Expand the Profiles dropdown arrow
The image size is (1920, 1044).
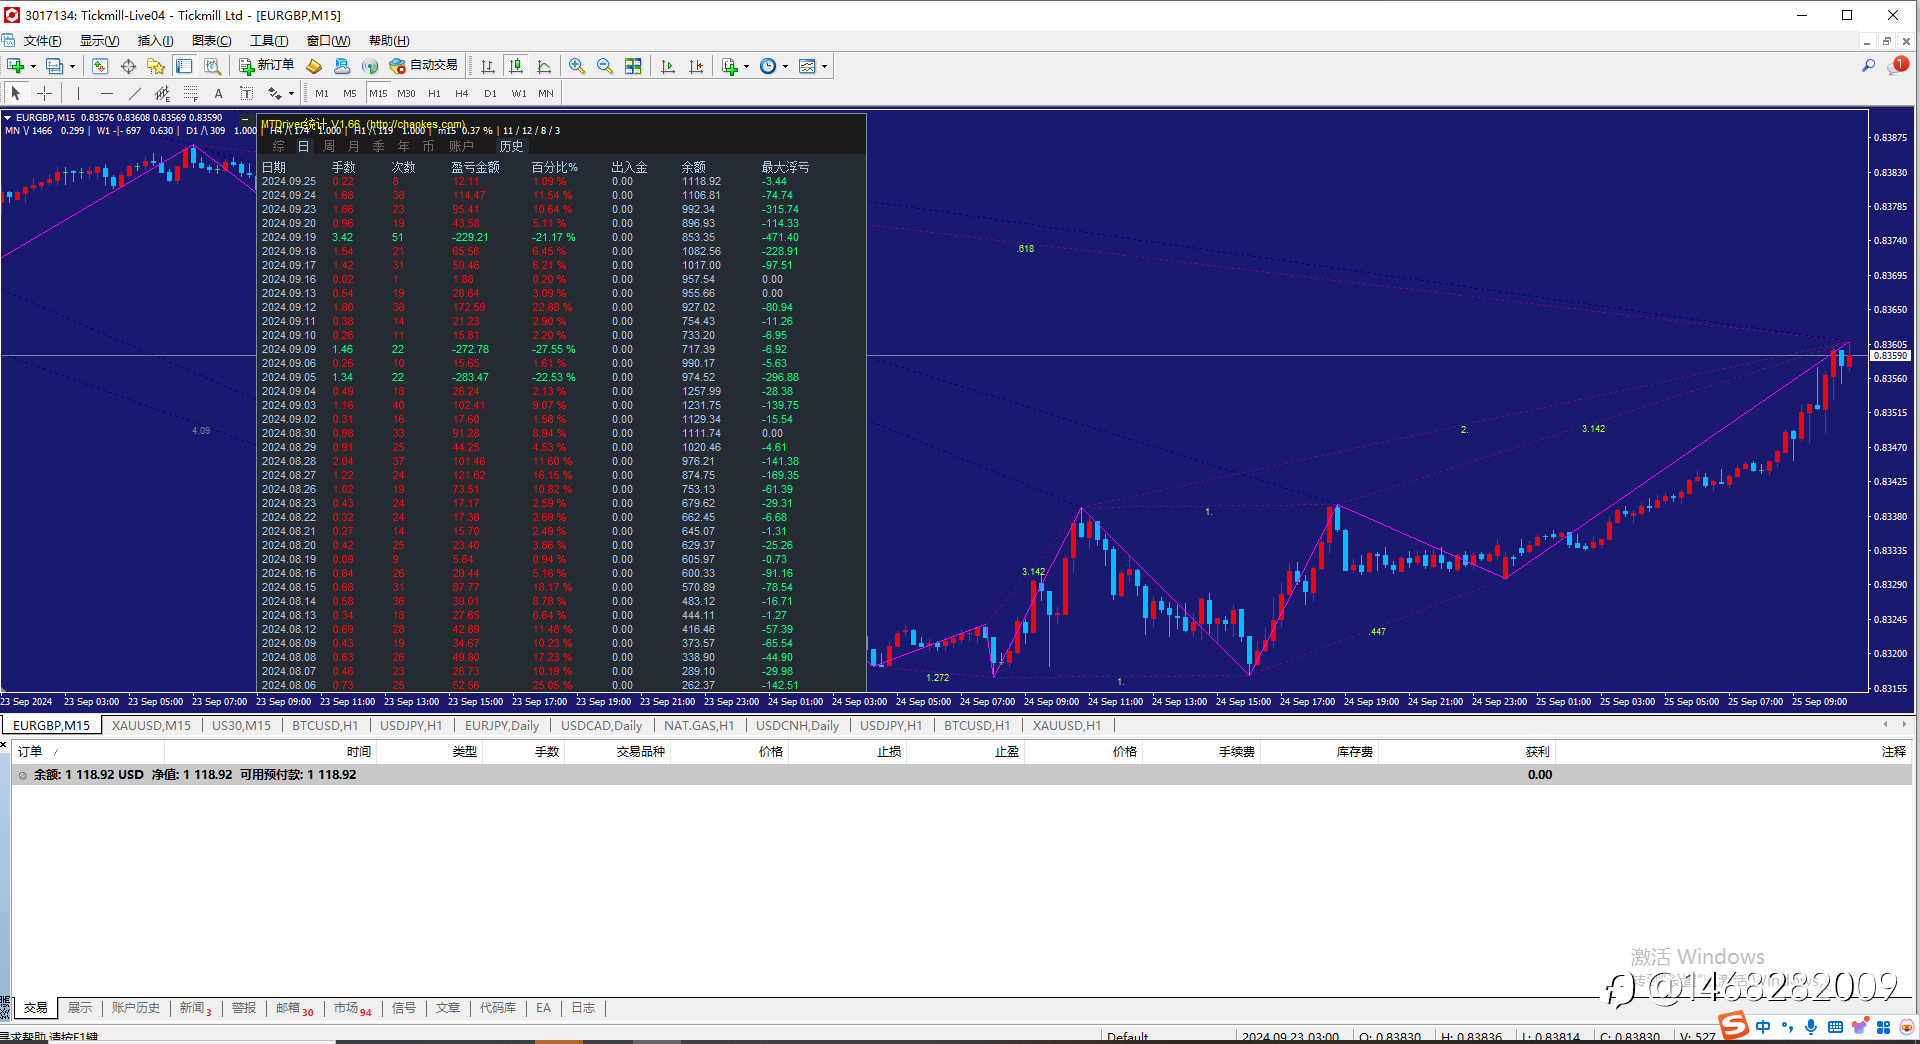point(72,67)
